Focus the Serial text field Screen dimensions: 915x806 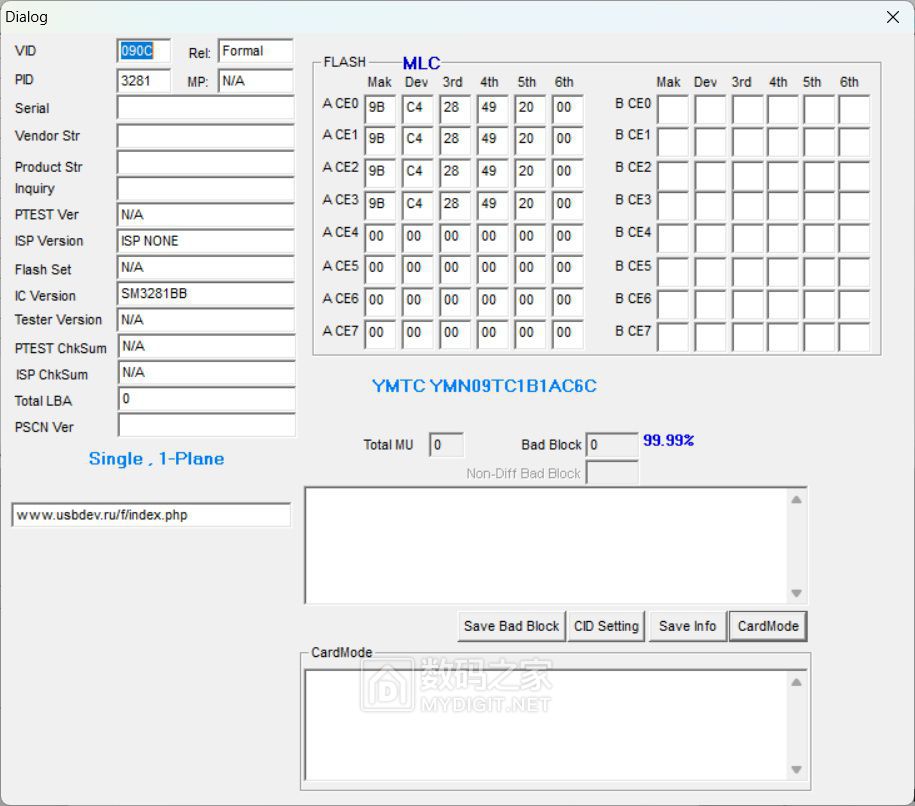[x=205, y=108]
